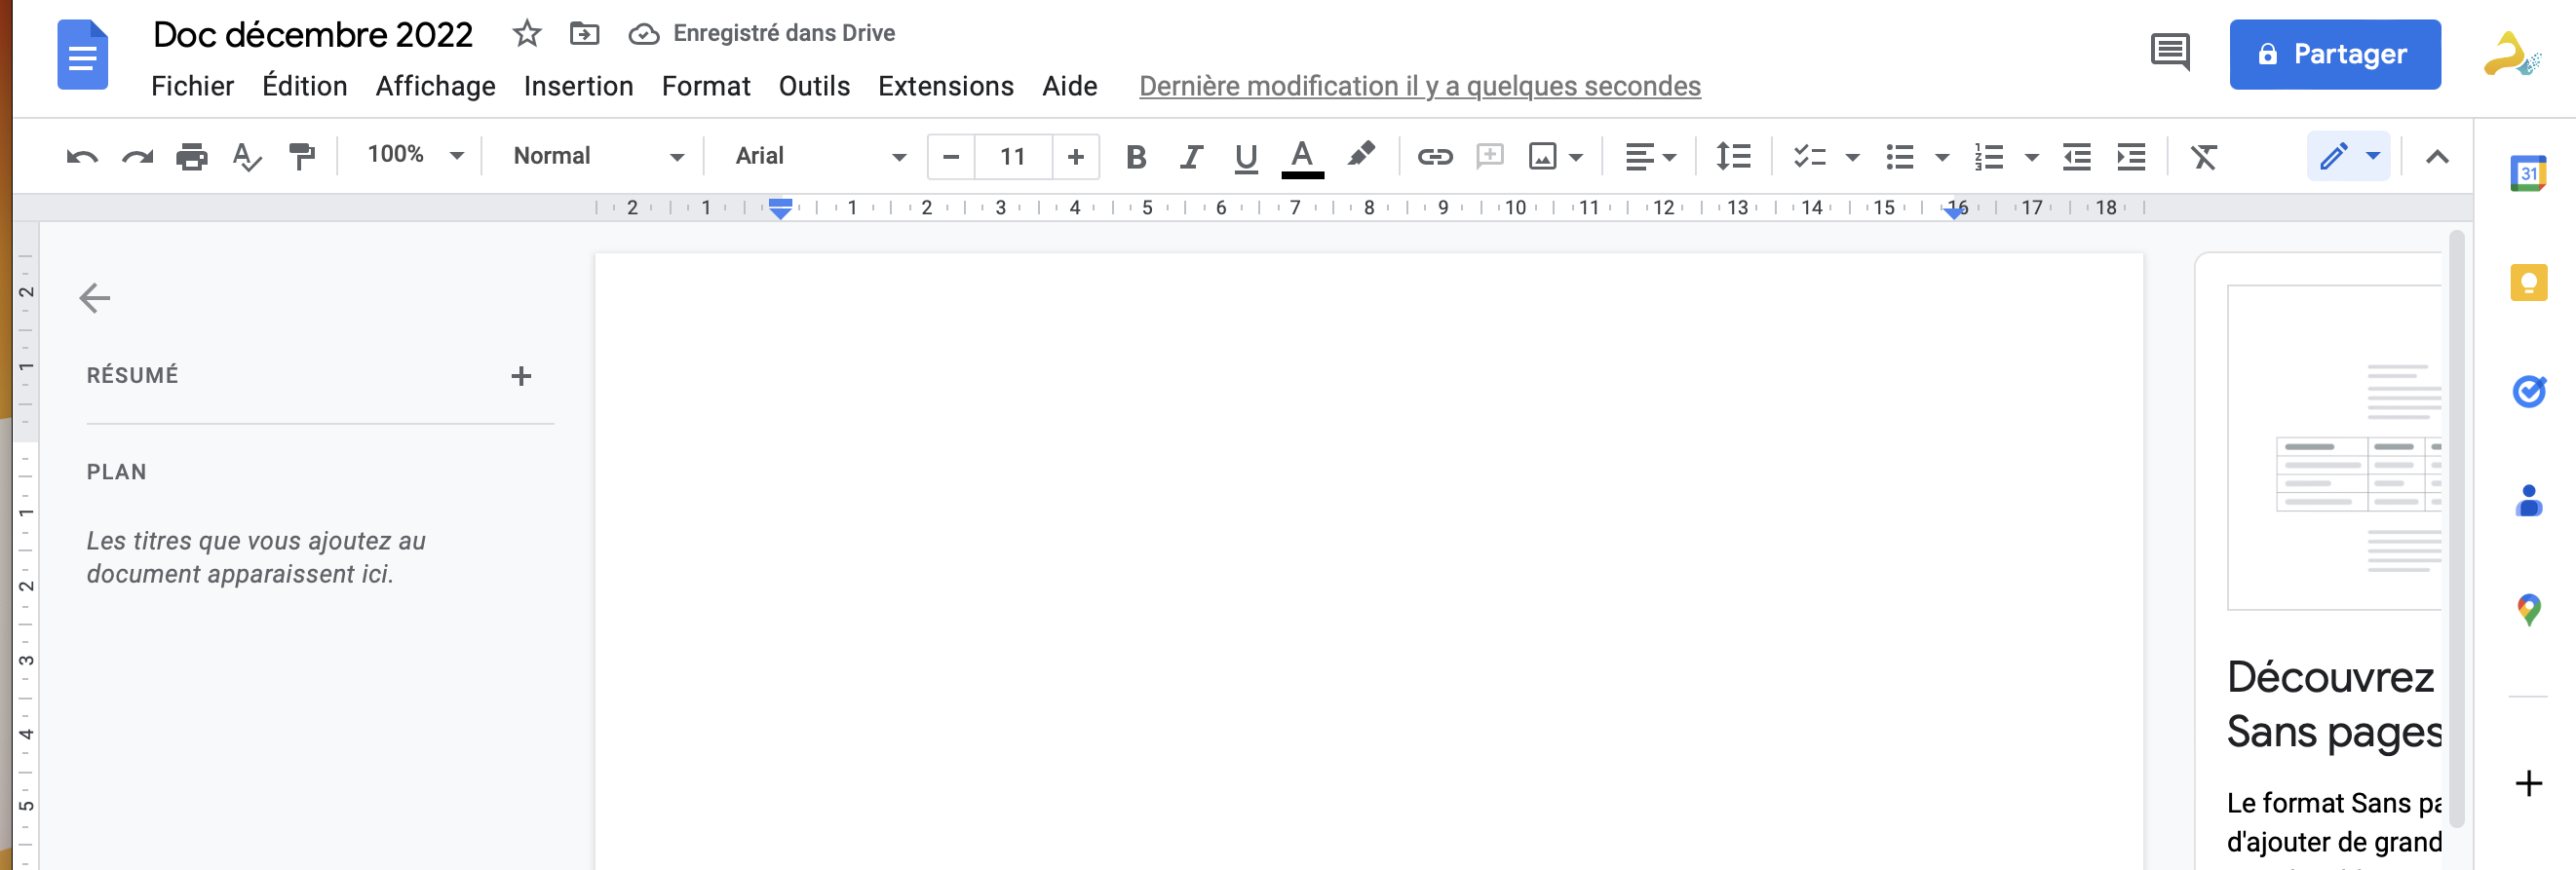Open Google Maps in side panel
Image resolution: width=2576 pixels, height=870 pixels.
[x=2527, y=609]
